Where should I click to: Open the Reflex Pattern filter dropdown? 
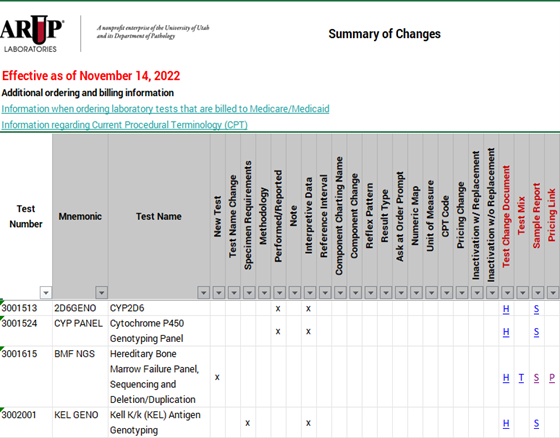click(371, 293)
